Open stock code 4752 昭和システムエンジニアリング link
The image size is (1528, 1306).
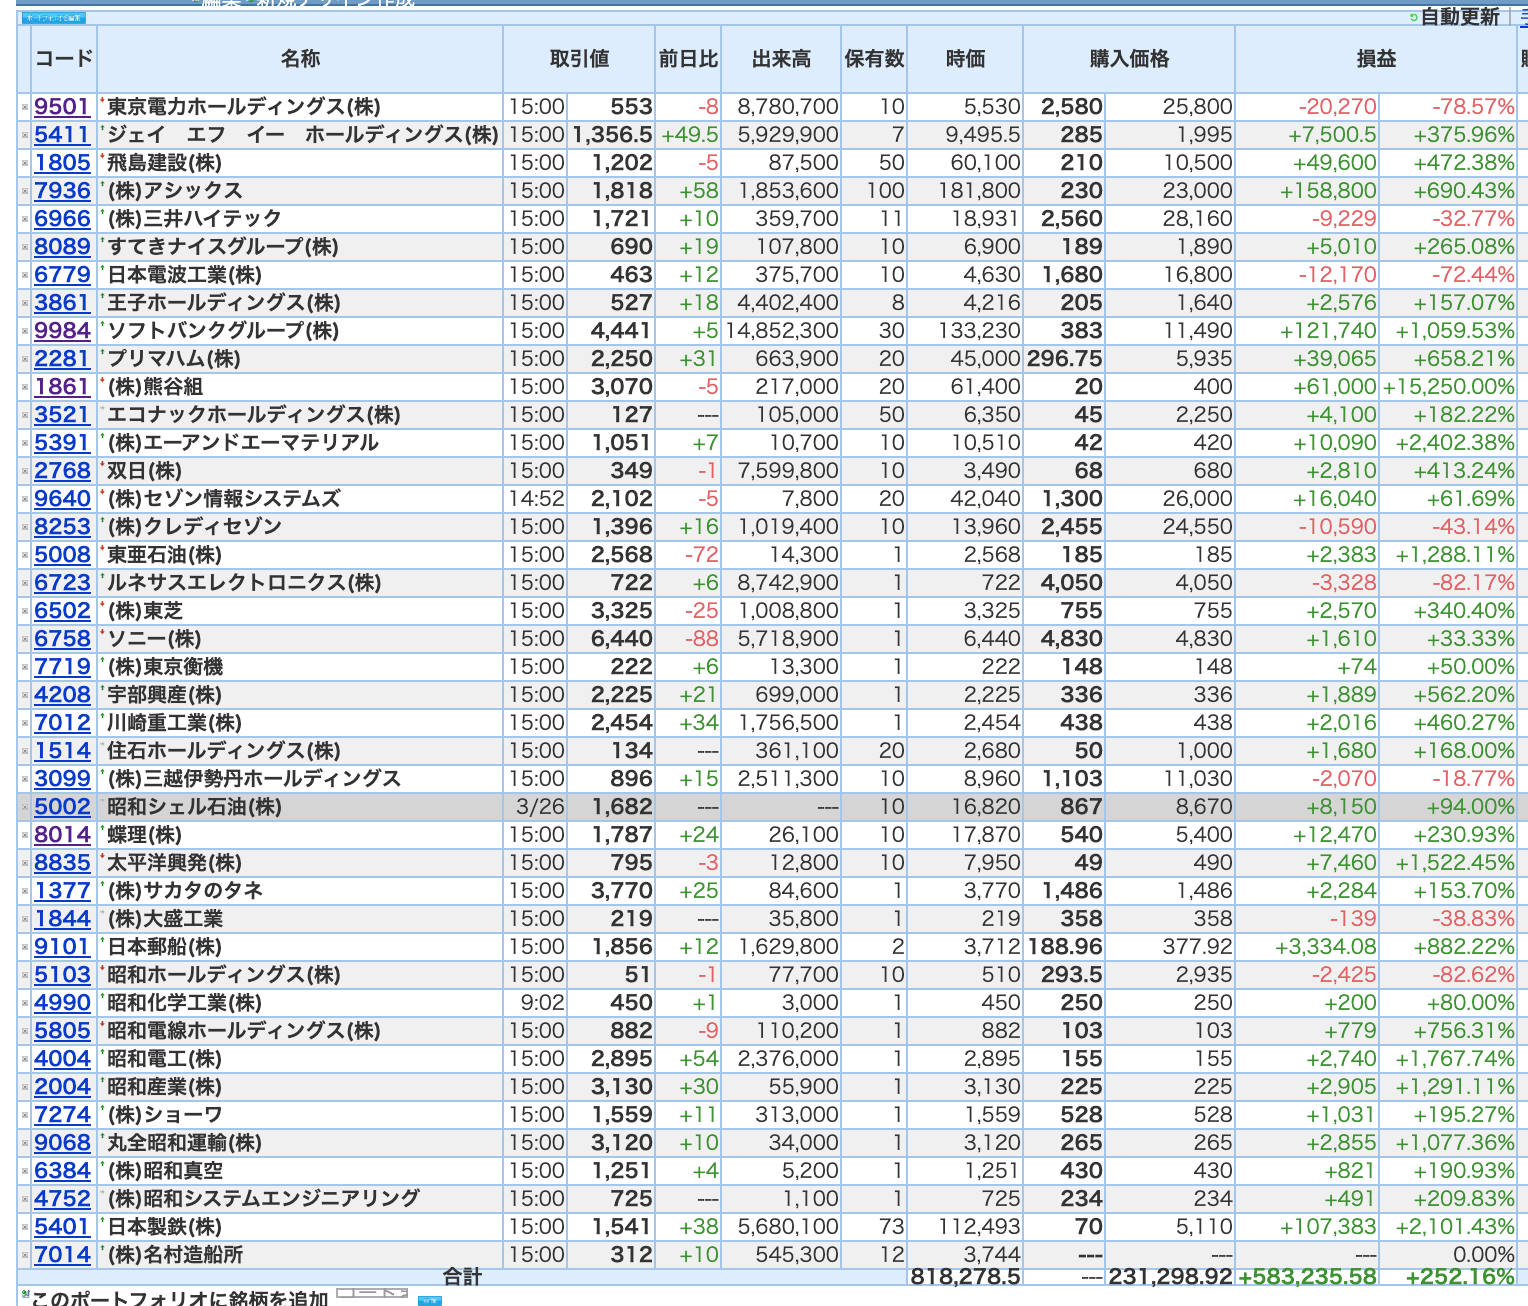tap(62, 1199)
